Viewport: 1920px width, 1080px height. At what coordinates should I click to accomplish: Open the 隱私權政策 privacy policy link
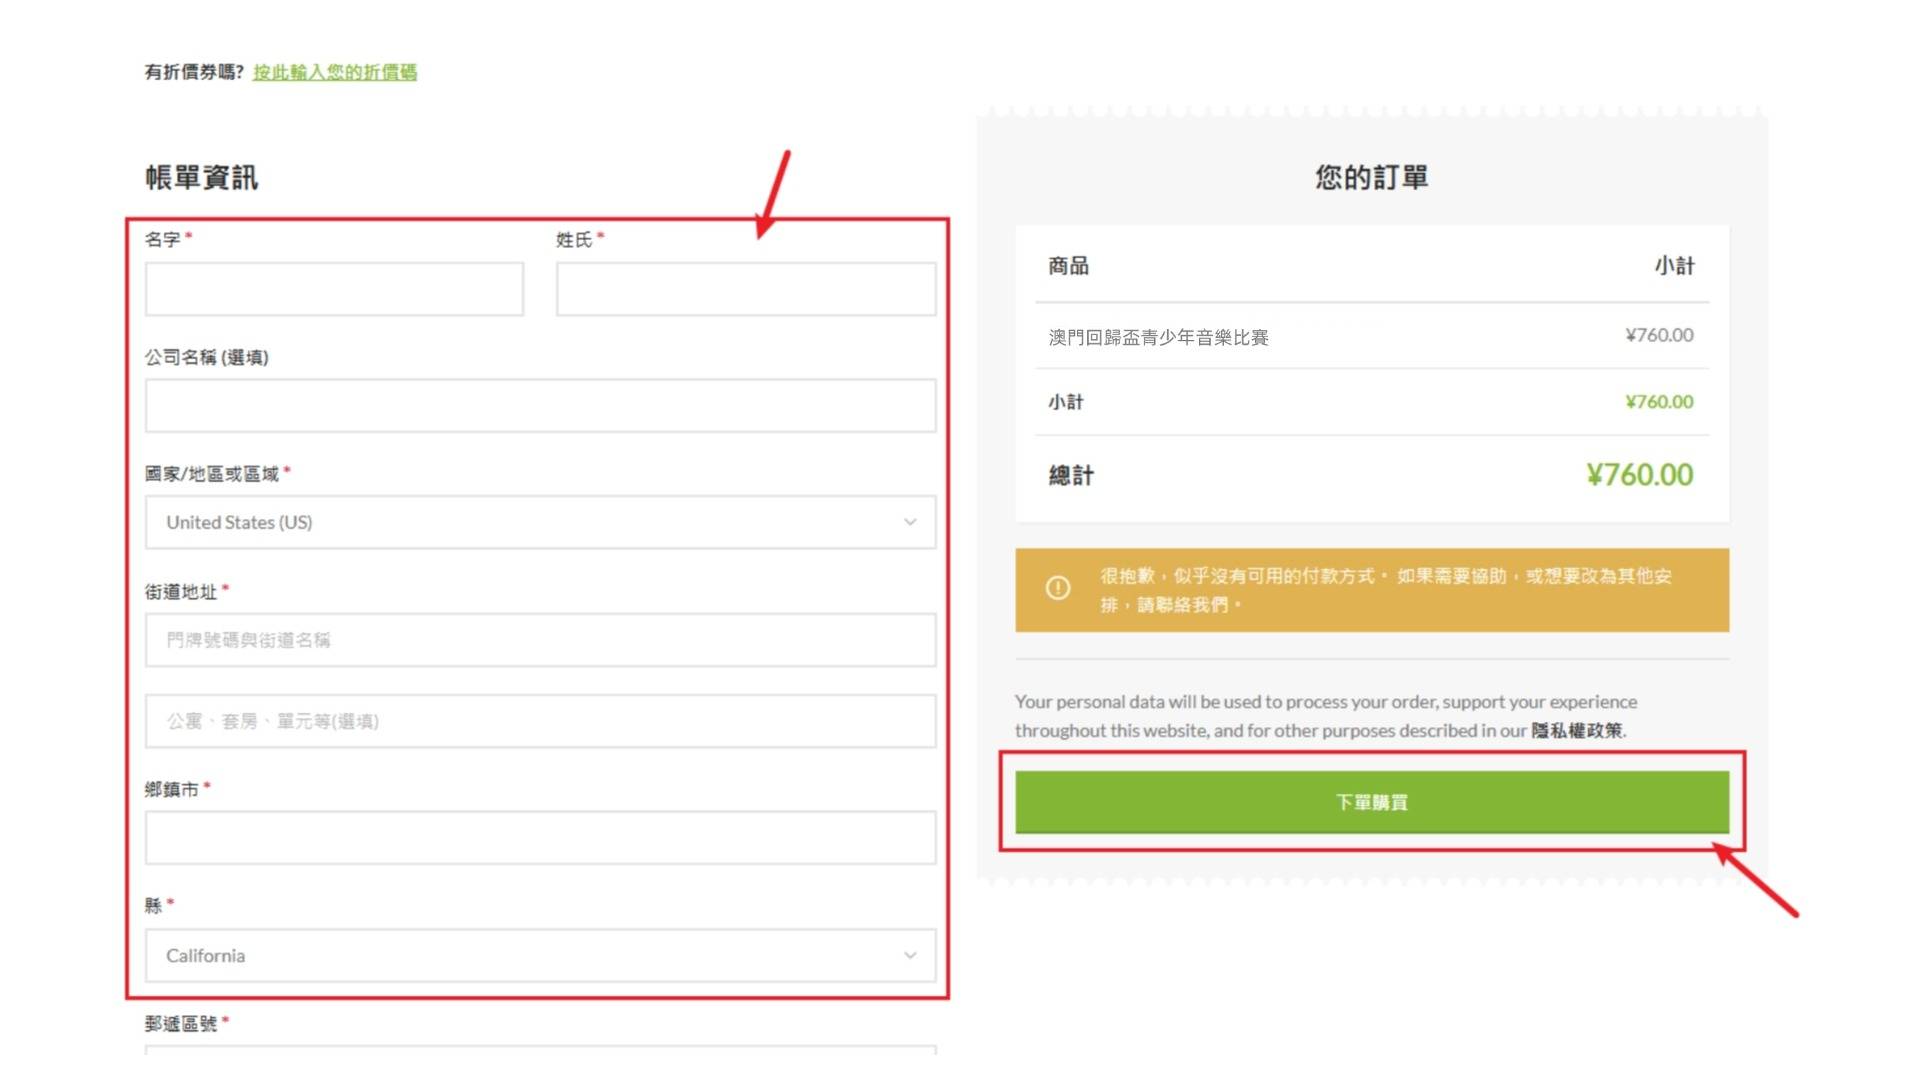[1577, 731]
